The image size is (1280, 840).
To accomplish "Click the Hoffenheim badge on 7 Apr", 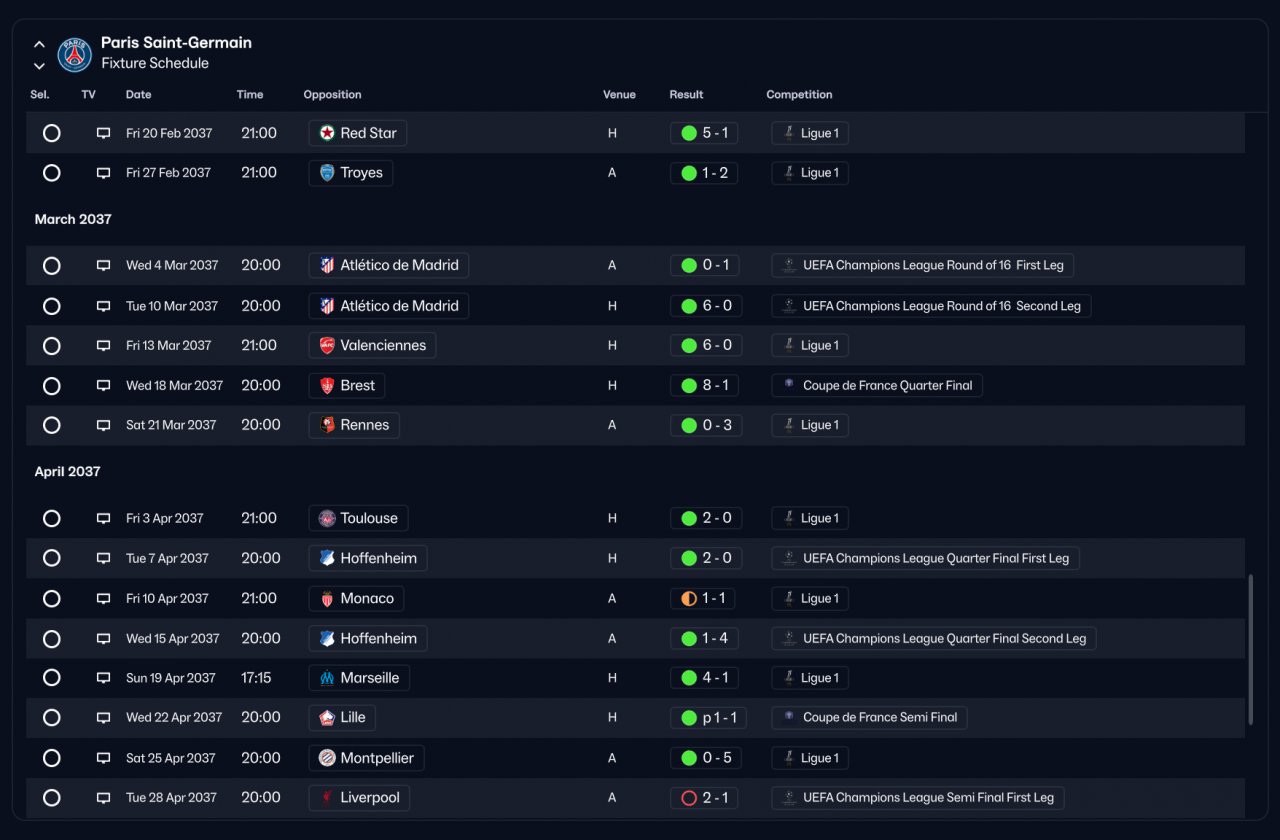I will [327, 558].
